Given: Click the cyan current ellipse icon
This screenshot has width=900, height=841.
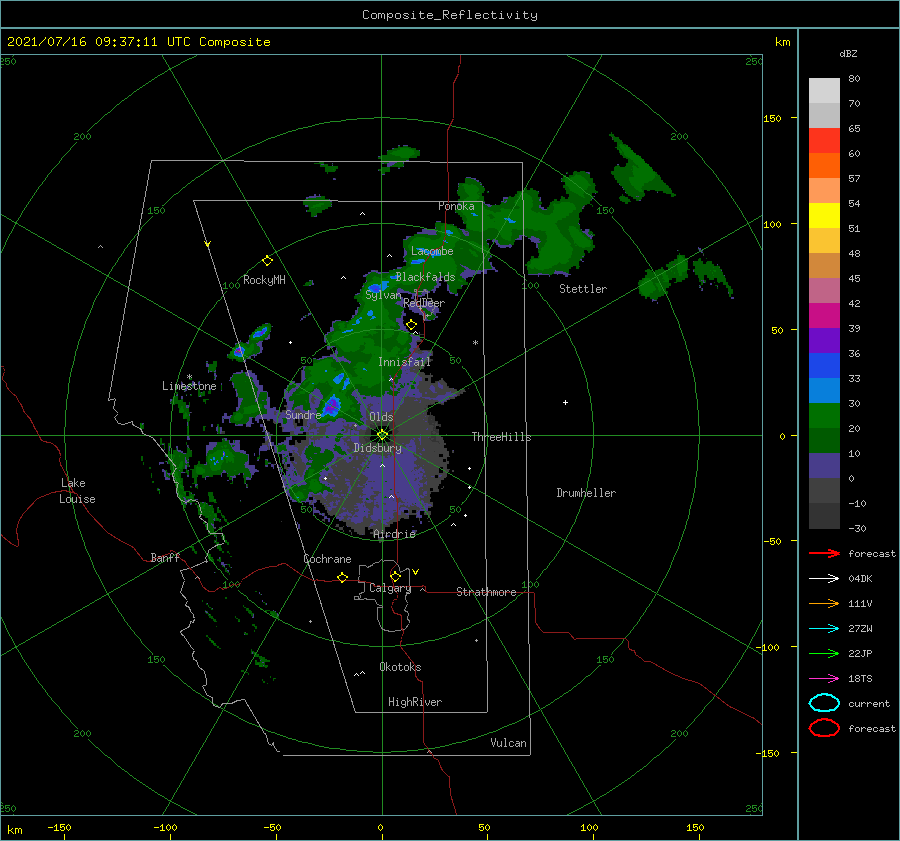Looking at the screenshot, I should coord(824,703).
